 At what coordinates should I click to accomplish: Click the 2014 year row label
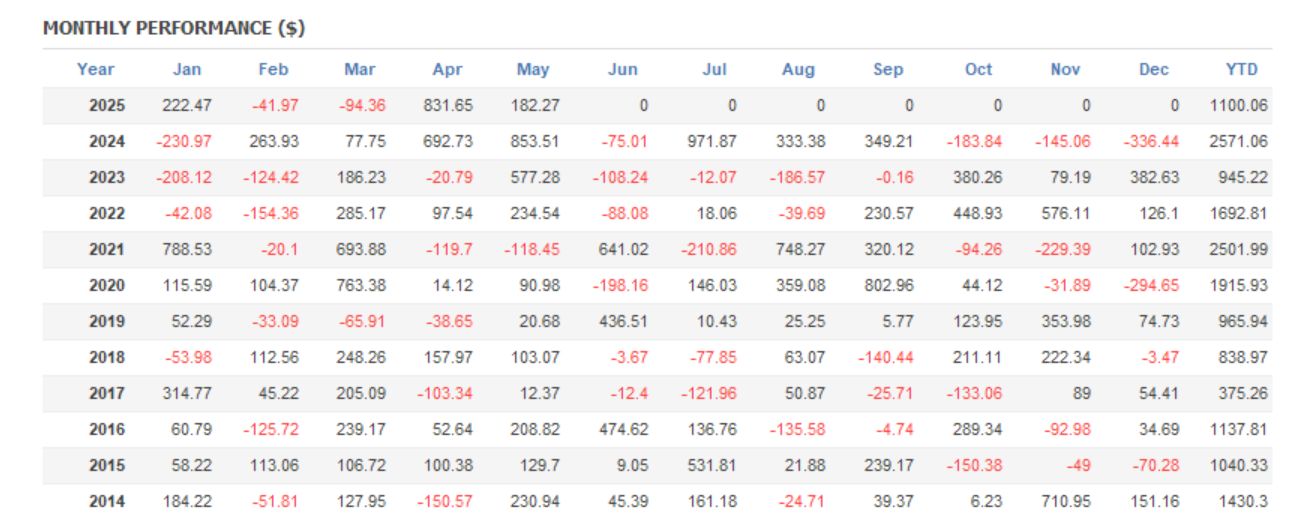click(107, 501)
